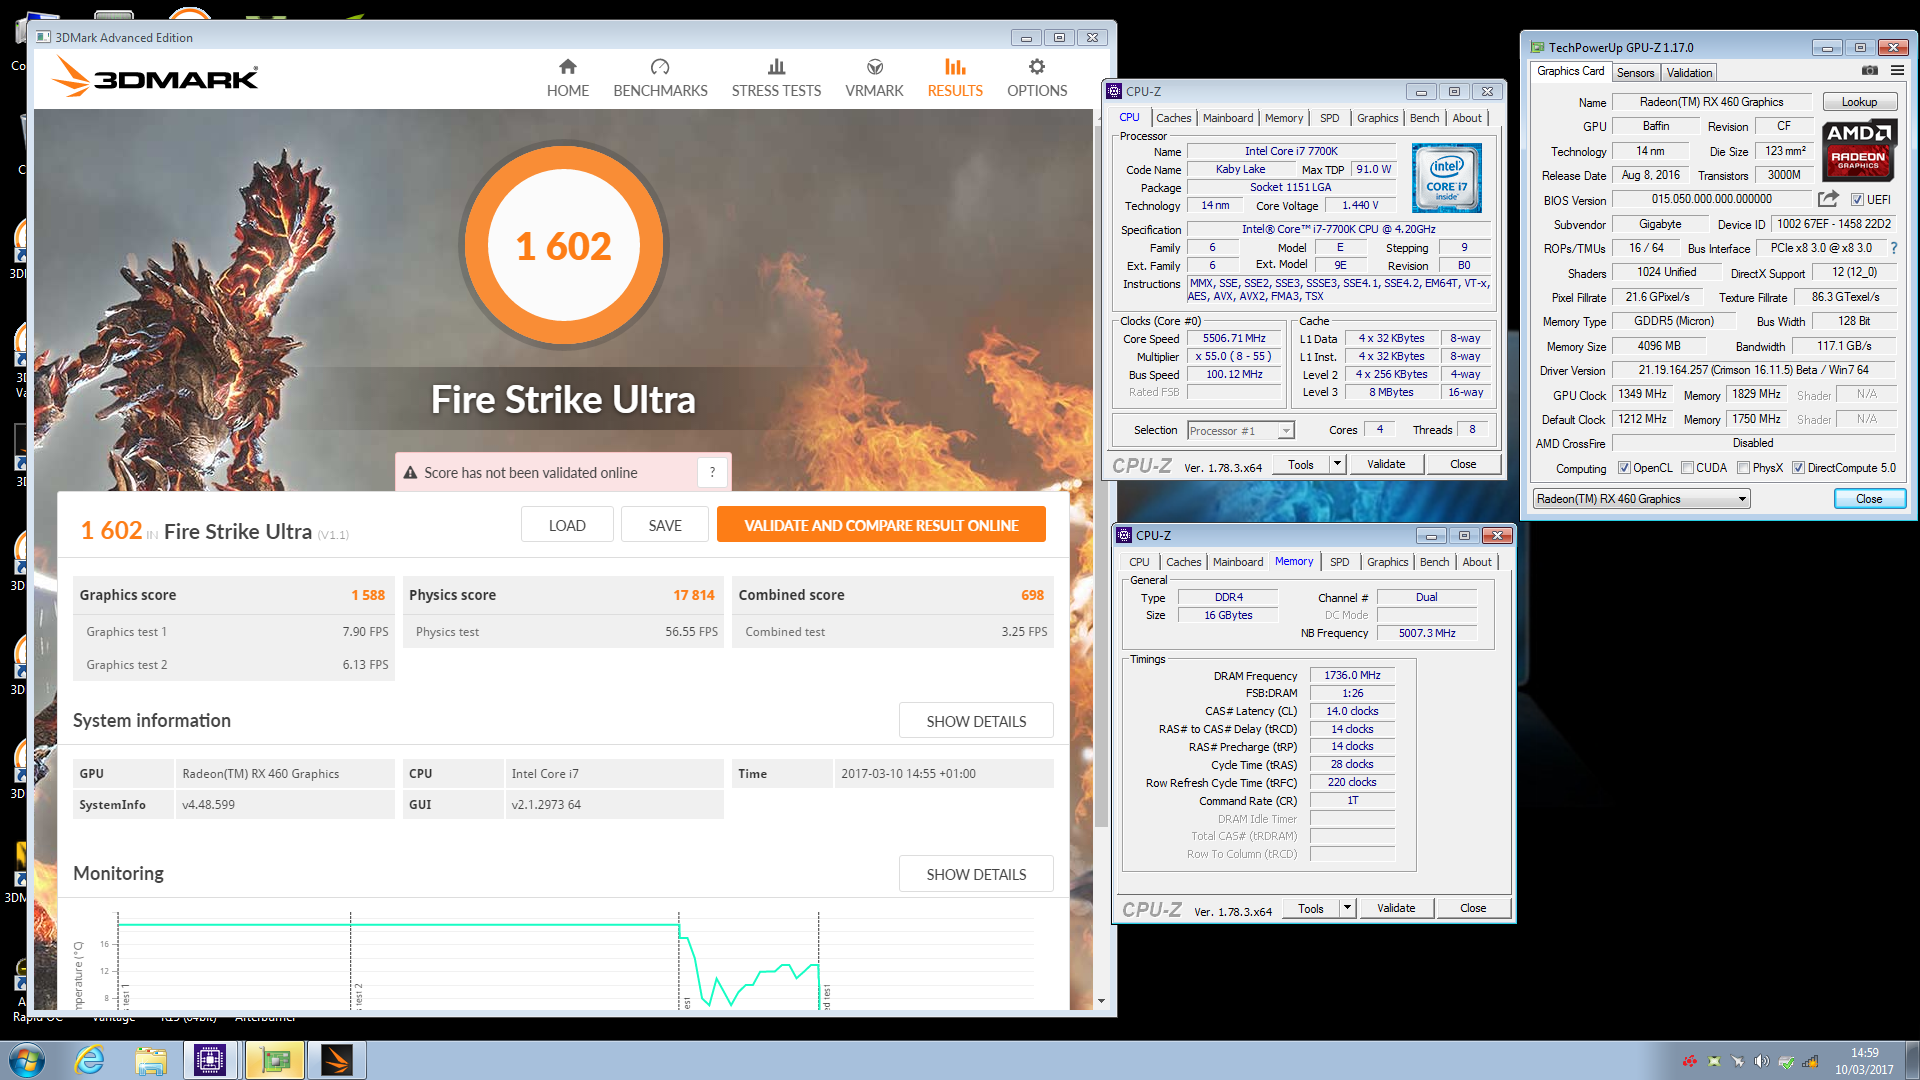1920x1080 pixels.
Task: Click the LOAD button in 3DMark
Action: 567,525
